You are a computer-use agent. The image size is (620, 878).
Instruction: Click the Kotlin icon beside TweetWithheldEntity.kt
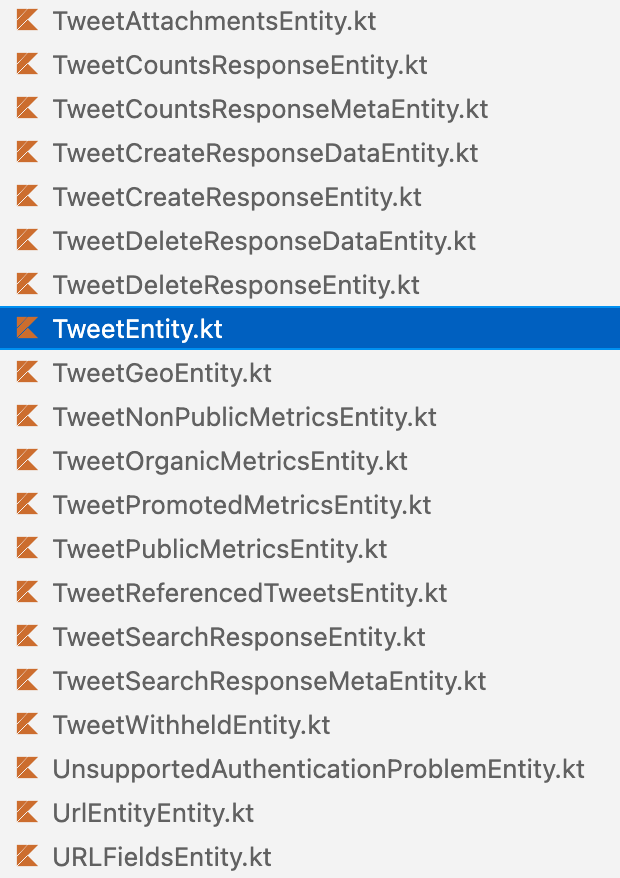pos(26,724)
